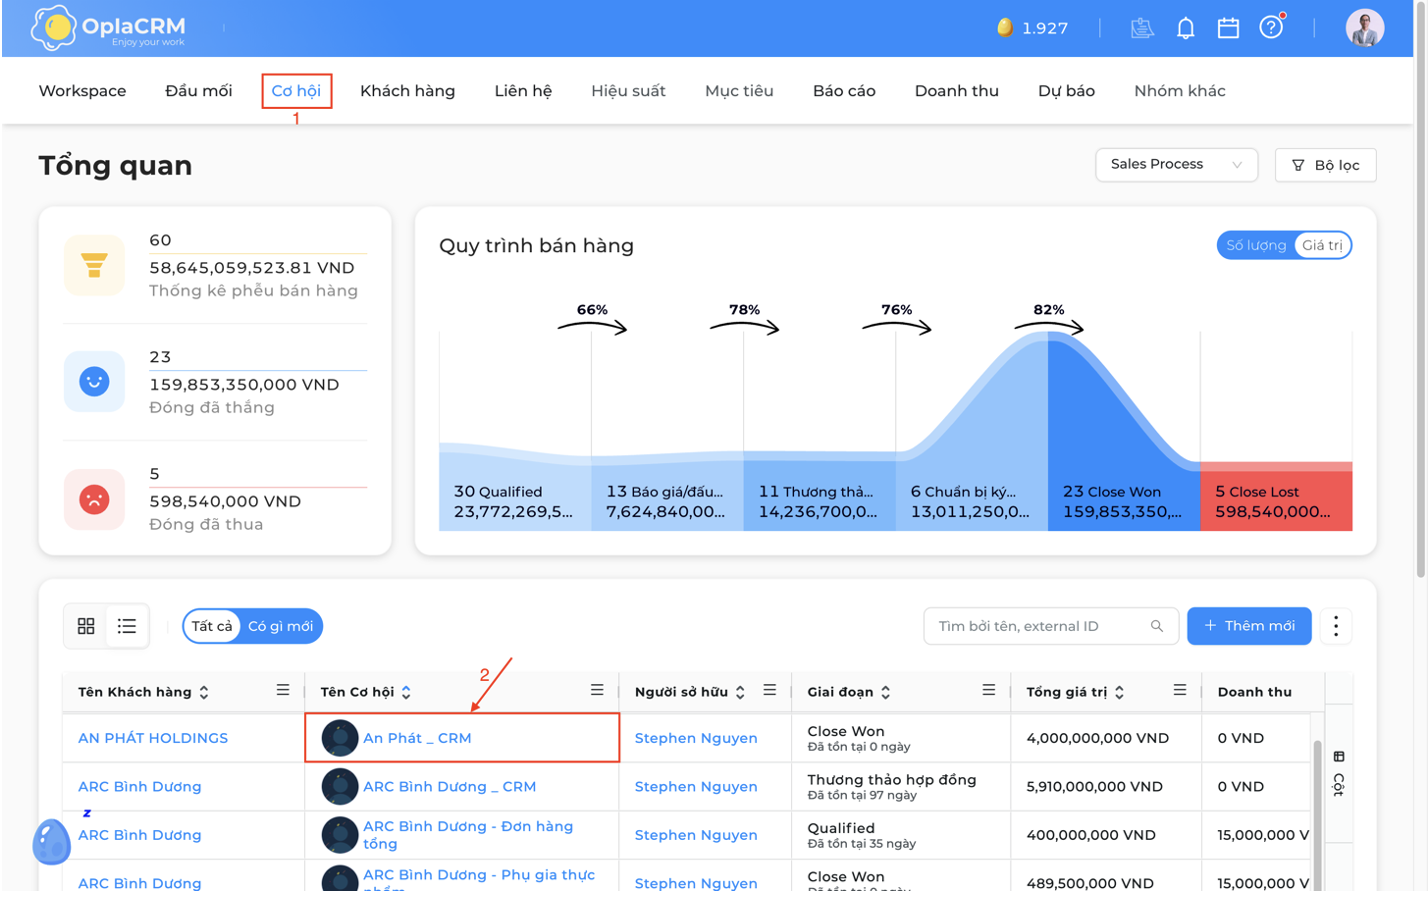1428x902 pixels.
Task: Open Người sở hữu column menu icon
Action: pos(770,690)
